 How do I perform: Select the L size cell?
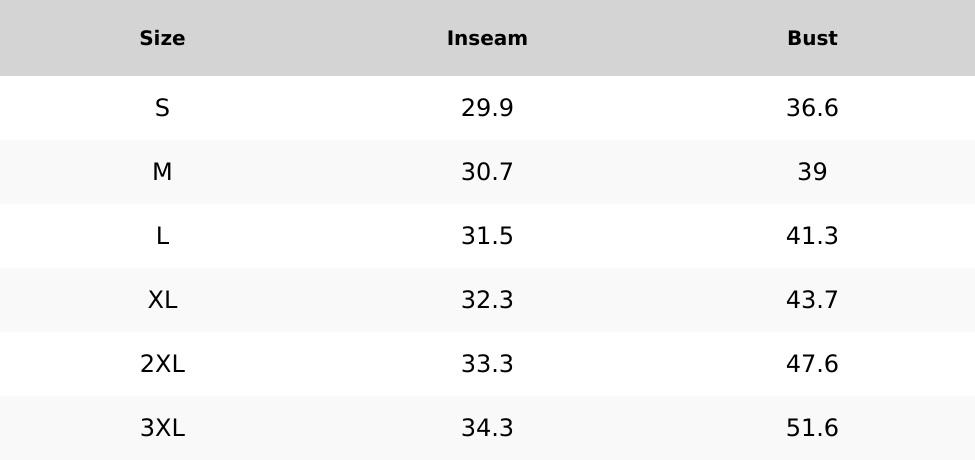[162, 236]
